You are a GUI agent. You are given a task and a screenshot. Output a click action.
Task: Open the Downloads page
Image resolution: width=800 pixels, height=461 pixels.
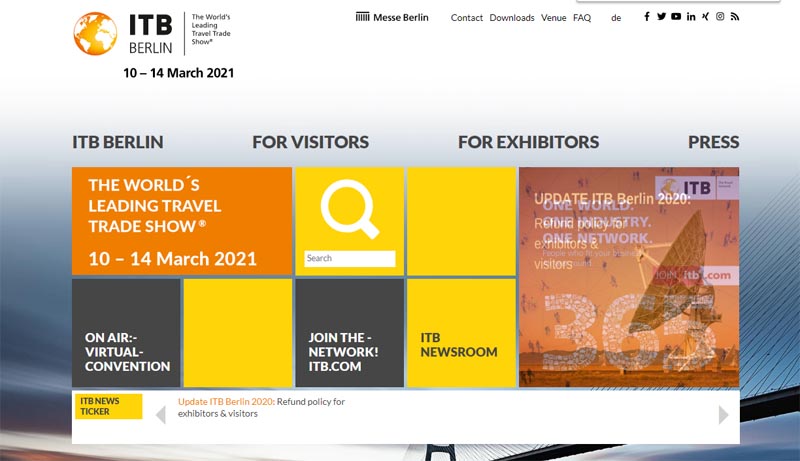coord(512,18)
